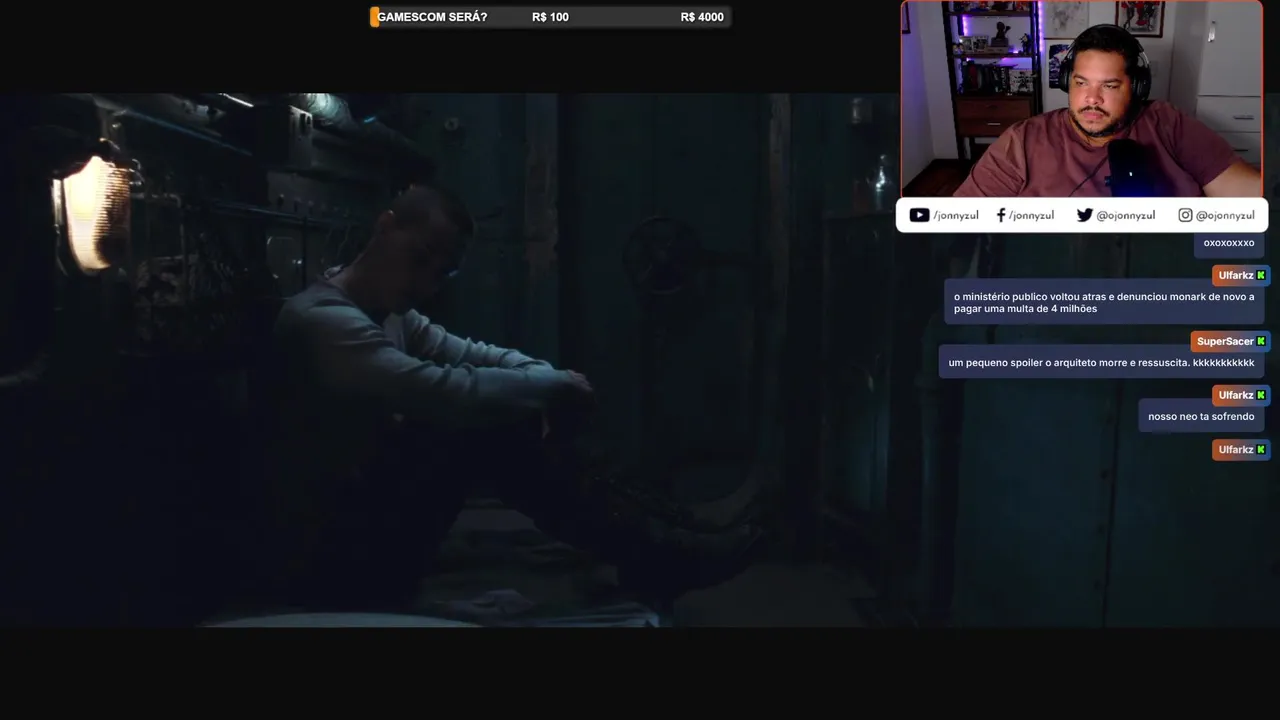Click the Instagram handle @ojonnyzul
Image resolution: width=1280 pixels, height=720 pixels.
click(1225, 215)
